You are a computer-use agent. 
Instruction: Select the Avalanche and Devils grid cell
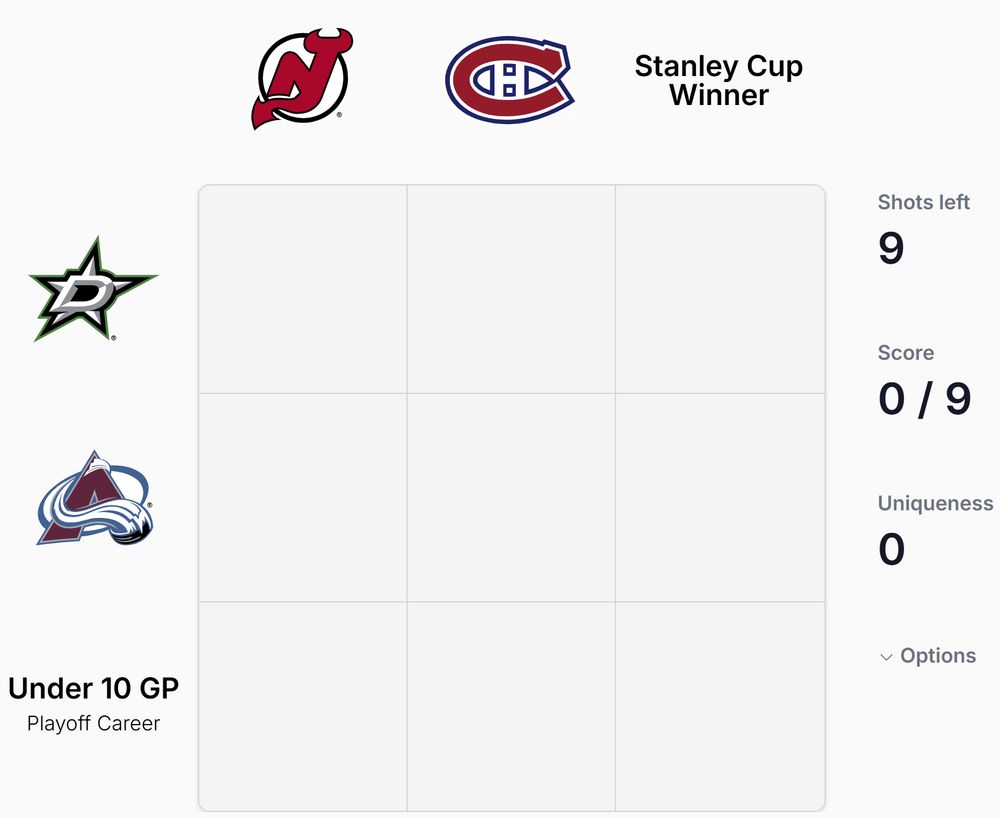coord(303,498)
